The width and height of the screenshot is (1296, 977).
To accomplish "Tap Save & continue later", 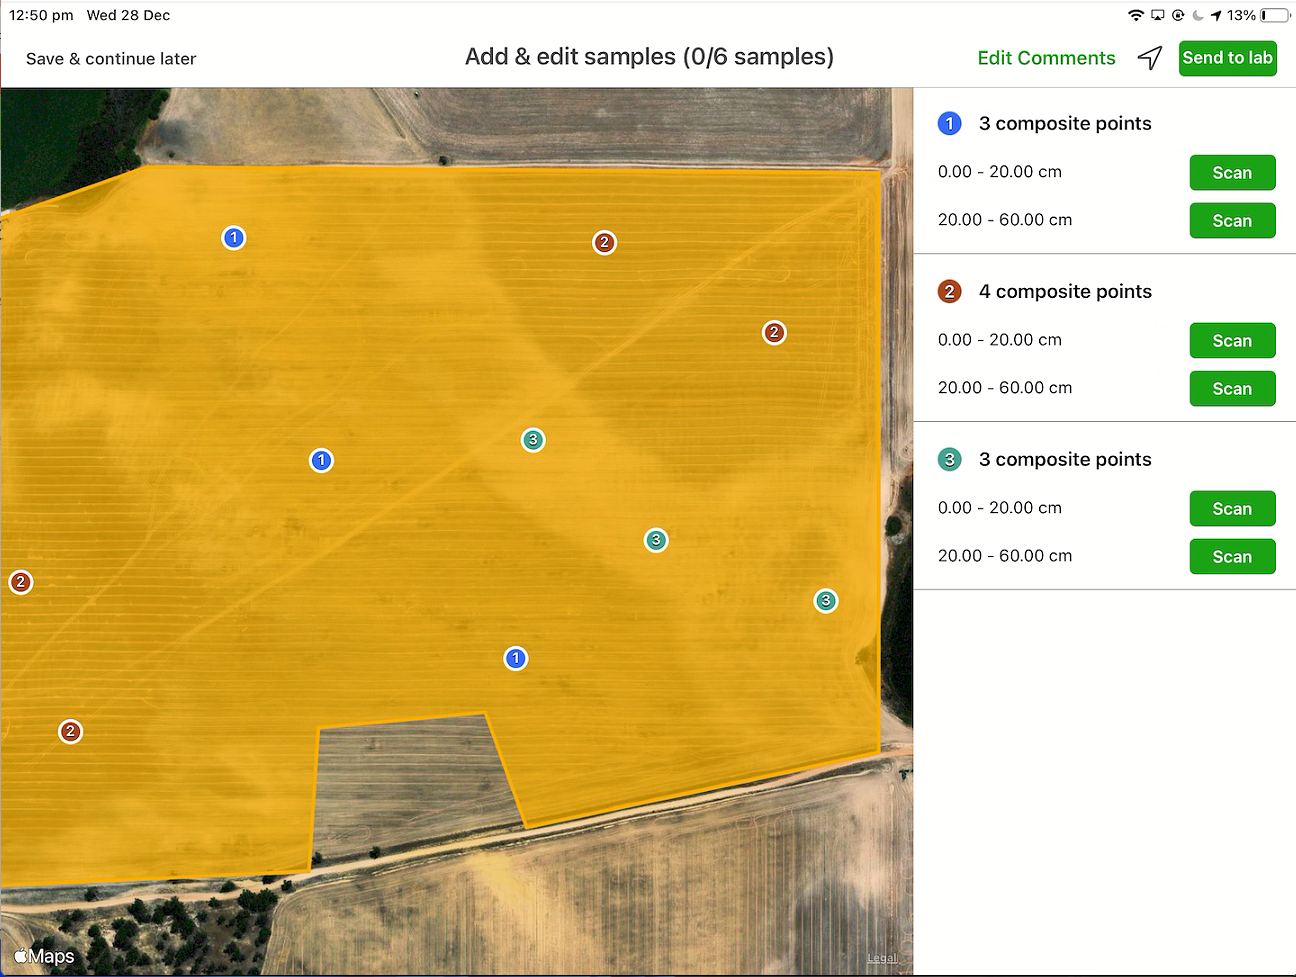I will (x=111, y=59).
